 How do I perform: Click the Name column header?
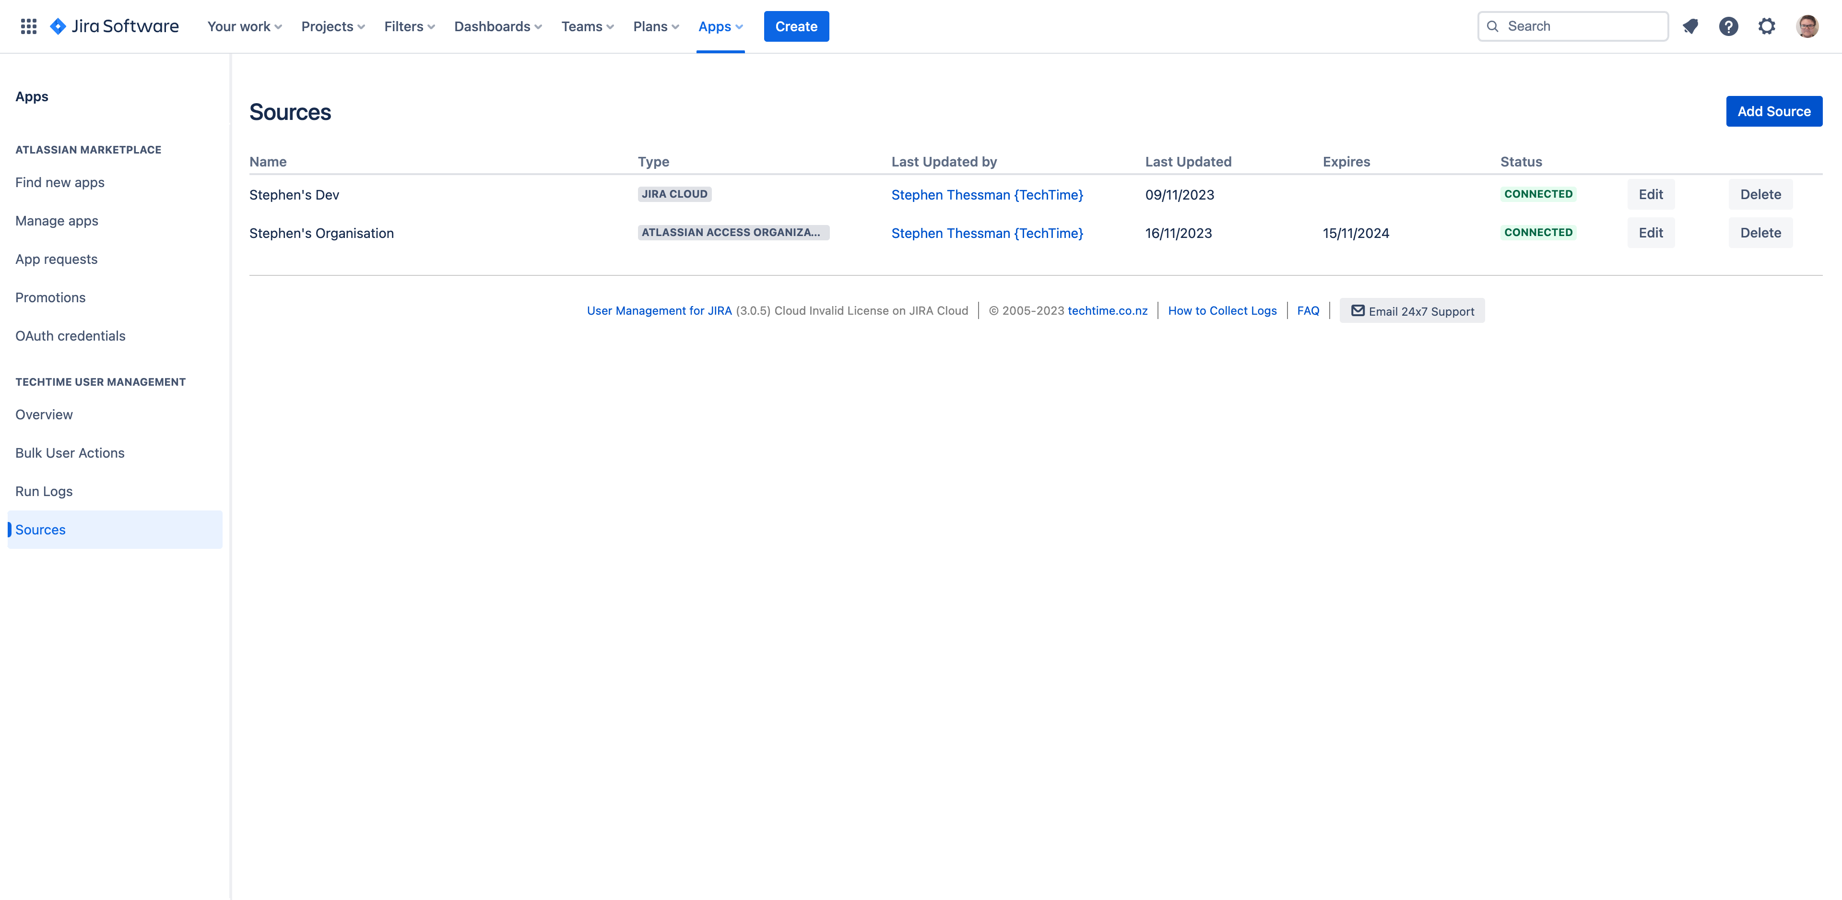[x=268, y=162]
